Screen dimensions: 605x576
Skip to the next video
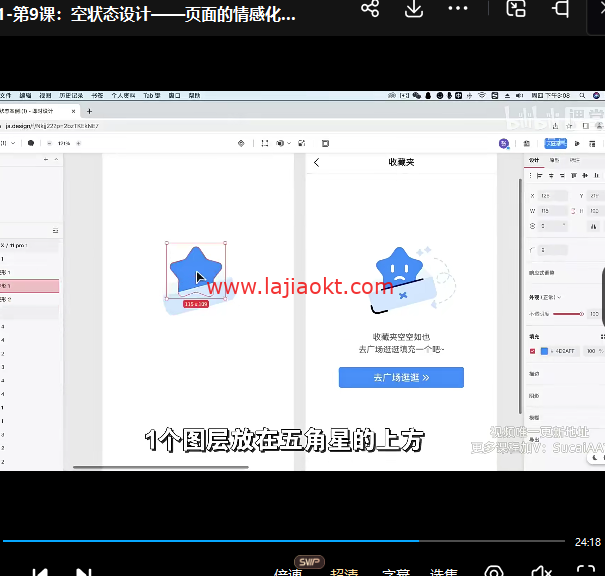[x=84, y=572]
